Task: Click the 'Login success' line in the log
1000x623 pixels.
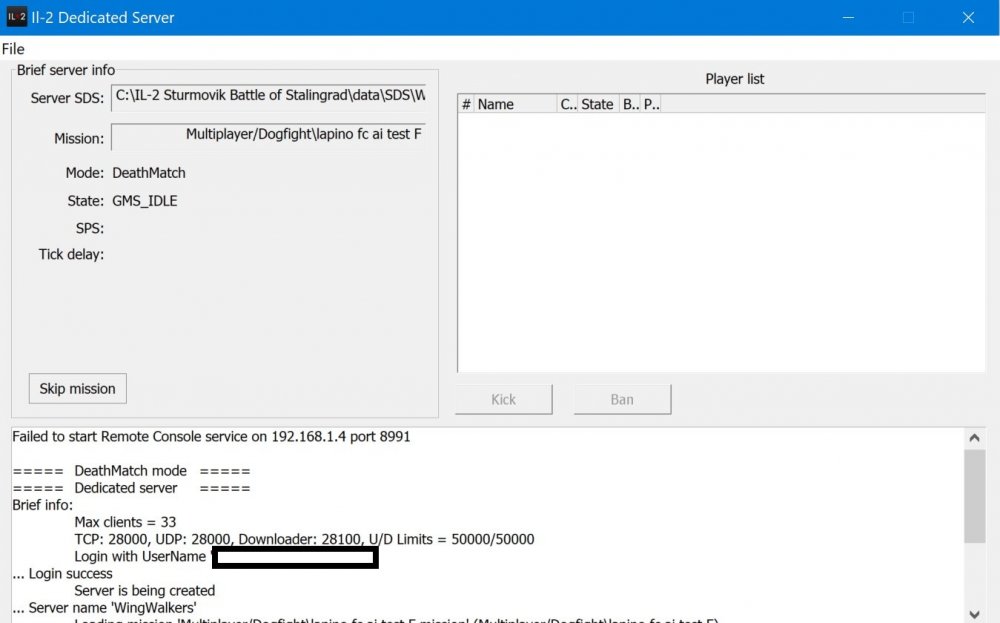Action: 60,573
